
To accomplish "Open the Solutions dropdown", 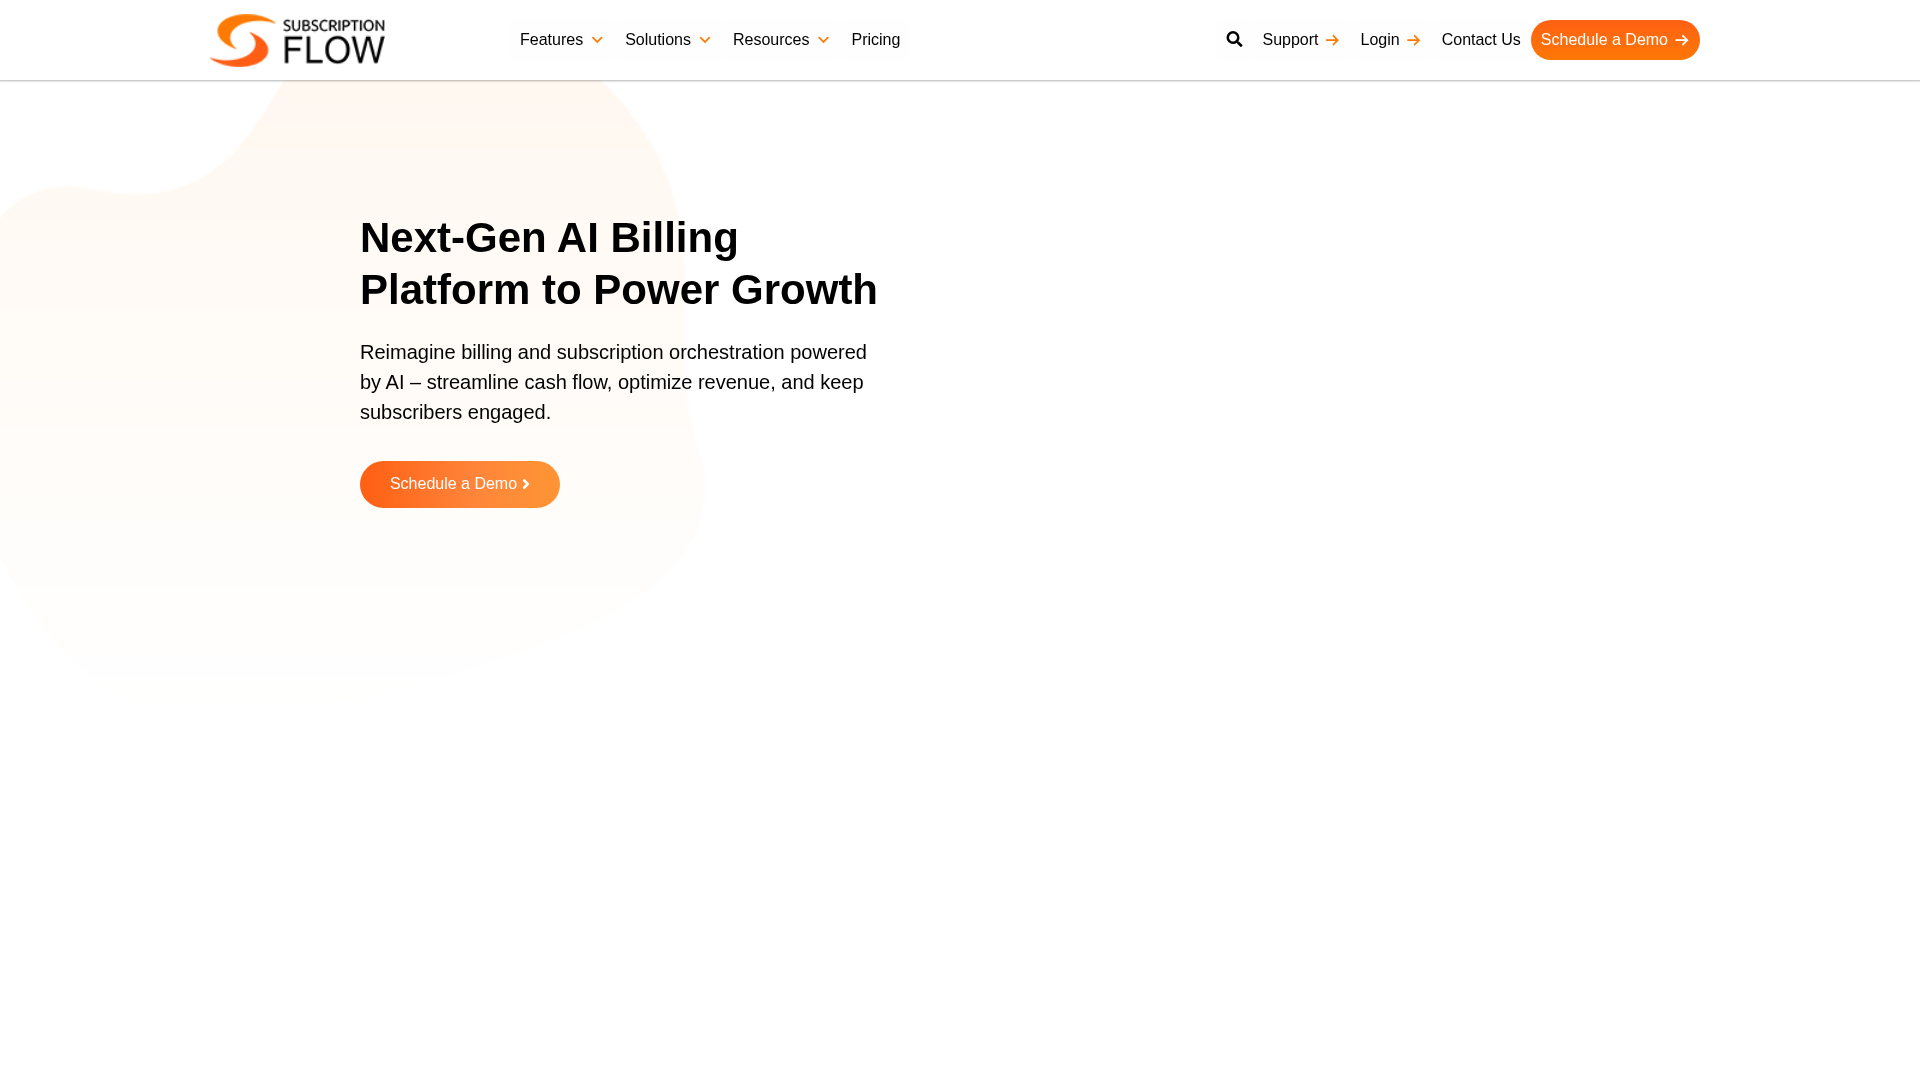I will point(658,40).
